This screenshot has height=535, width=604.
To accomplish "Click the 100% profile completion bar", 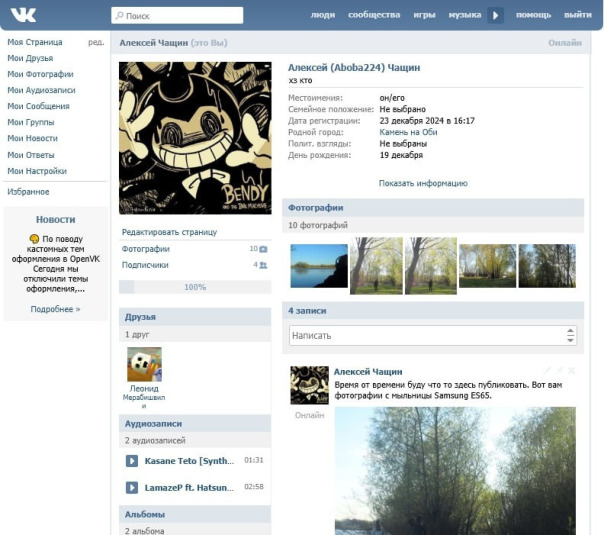I will (x=195, y=287).
